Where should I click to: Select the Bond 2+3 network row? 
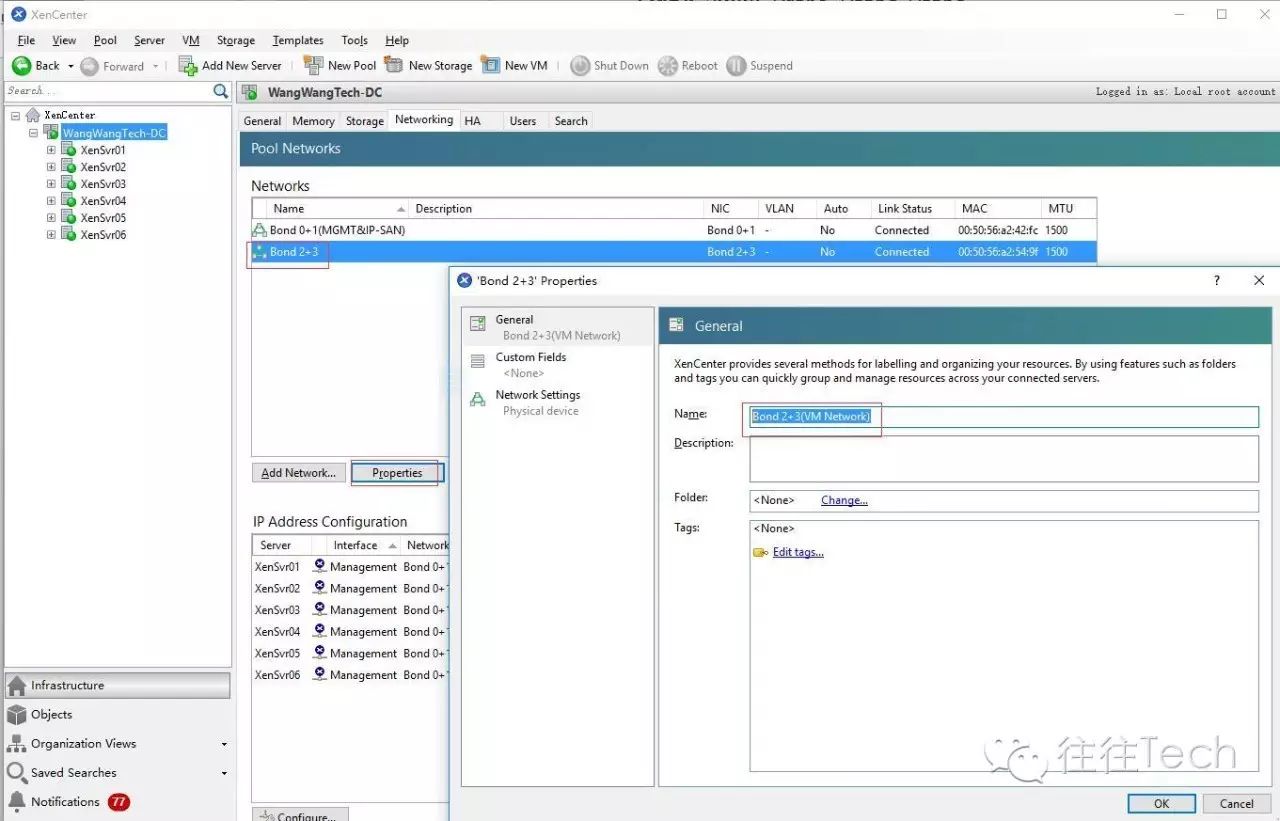point(674,252)
